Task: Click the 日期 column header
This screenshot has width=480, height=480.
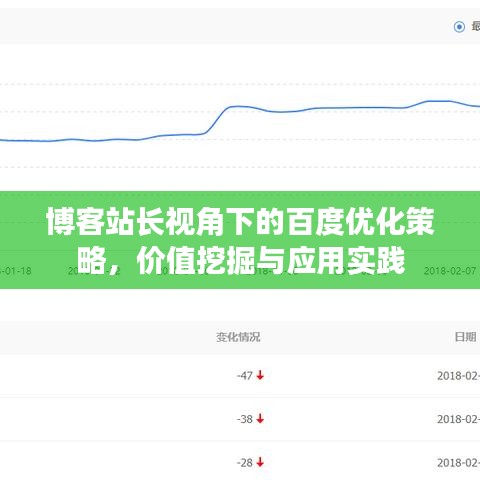Action: (x=465, y=337)
